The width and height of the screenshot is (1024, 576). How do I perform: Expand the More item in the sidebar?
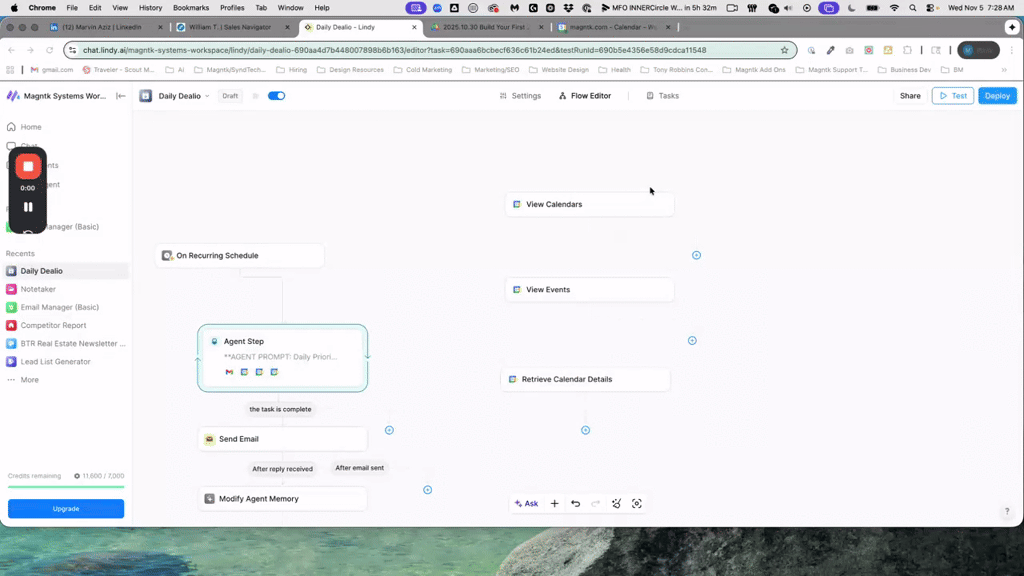click(29, 380)
